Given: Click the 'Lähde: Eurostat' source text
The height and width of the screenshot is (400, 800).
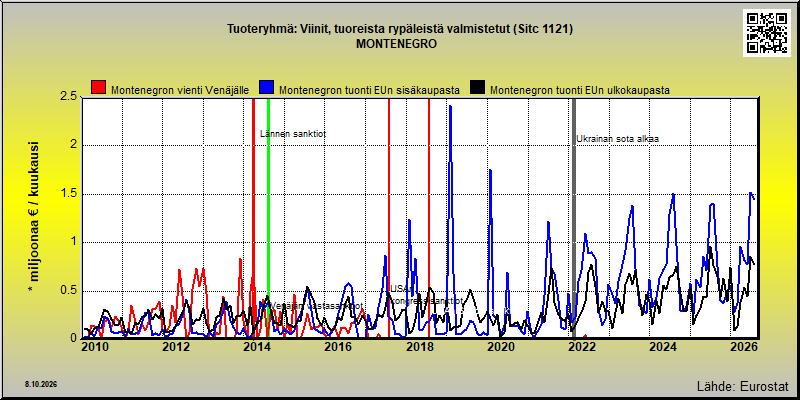Looking at the screenshot, I should coord(742,385).
